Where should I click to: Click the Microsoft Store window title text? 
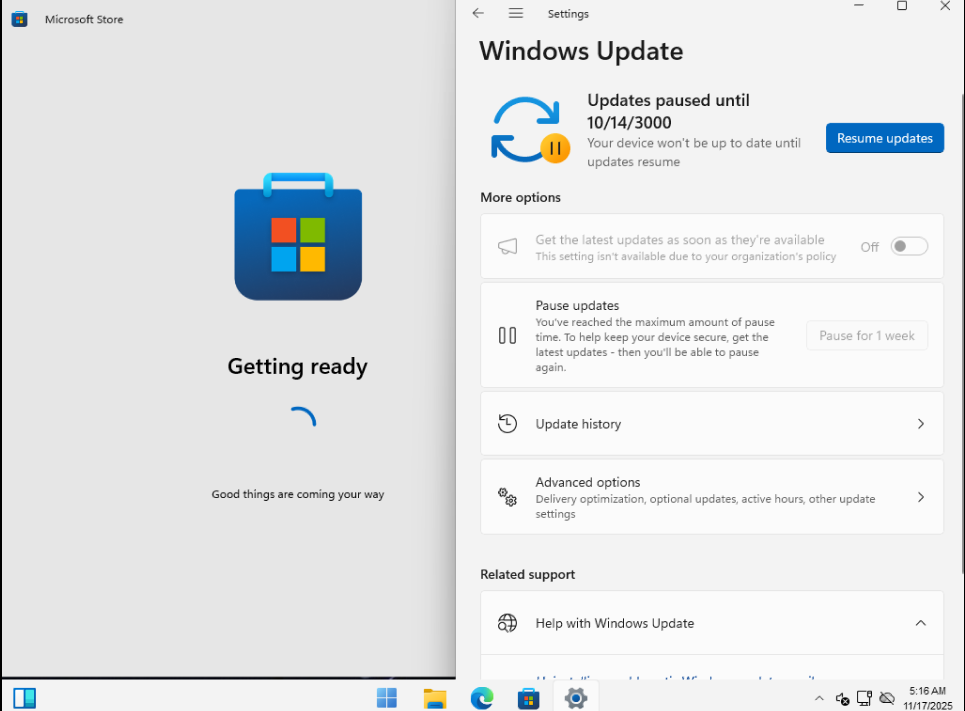(84, 19)
